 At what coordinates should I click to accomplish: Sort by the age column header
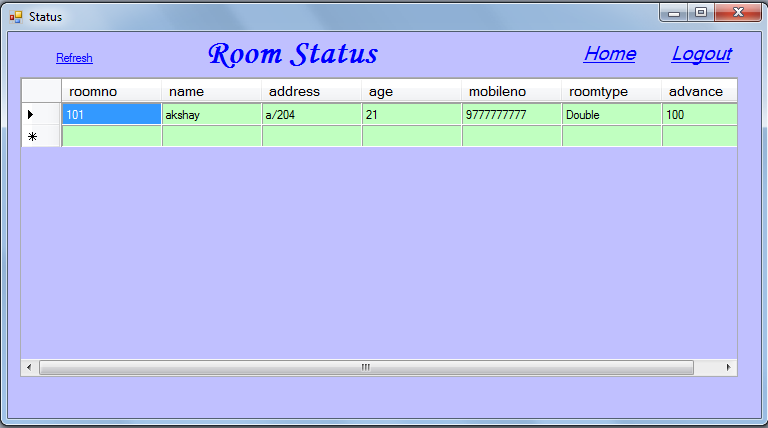411,91
